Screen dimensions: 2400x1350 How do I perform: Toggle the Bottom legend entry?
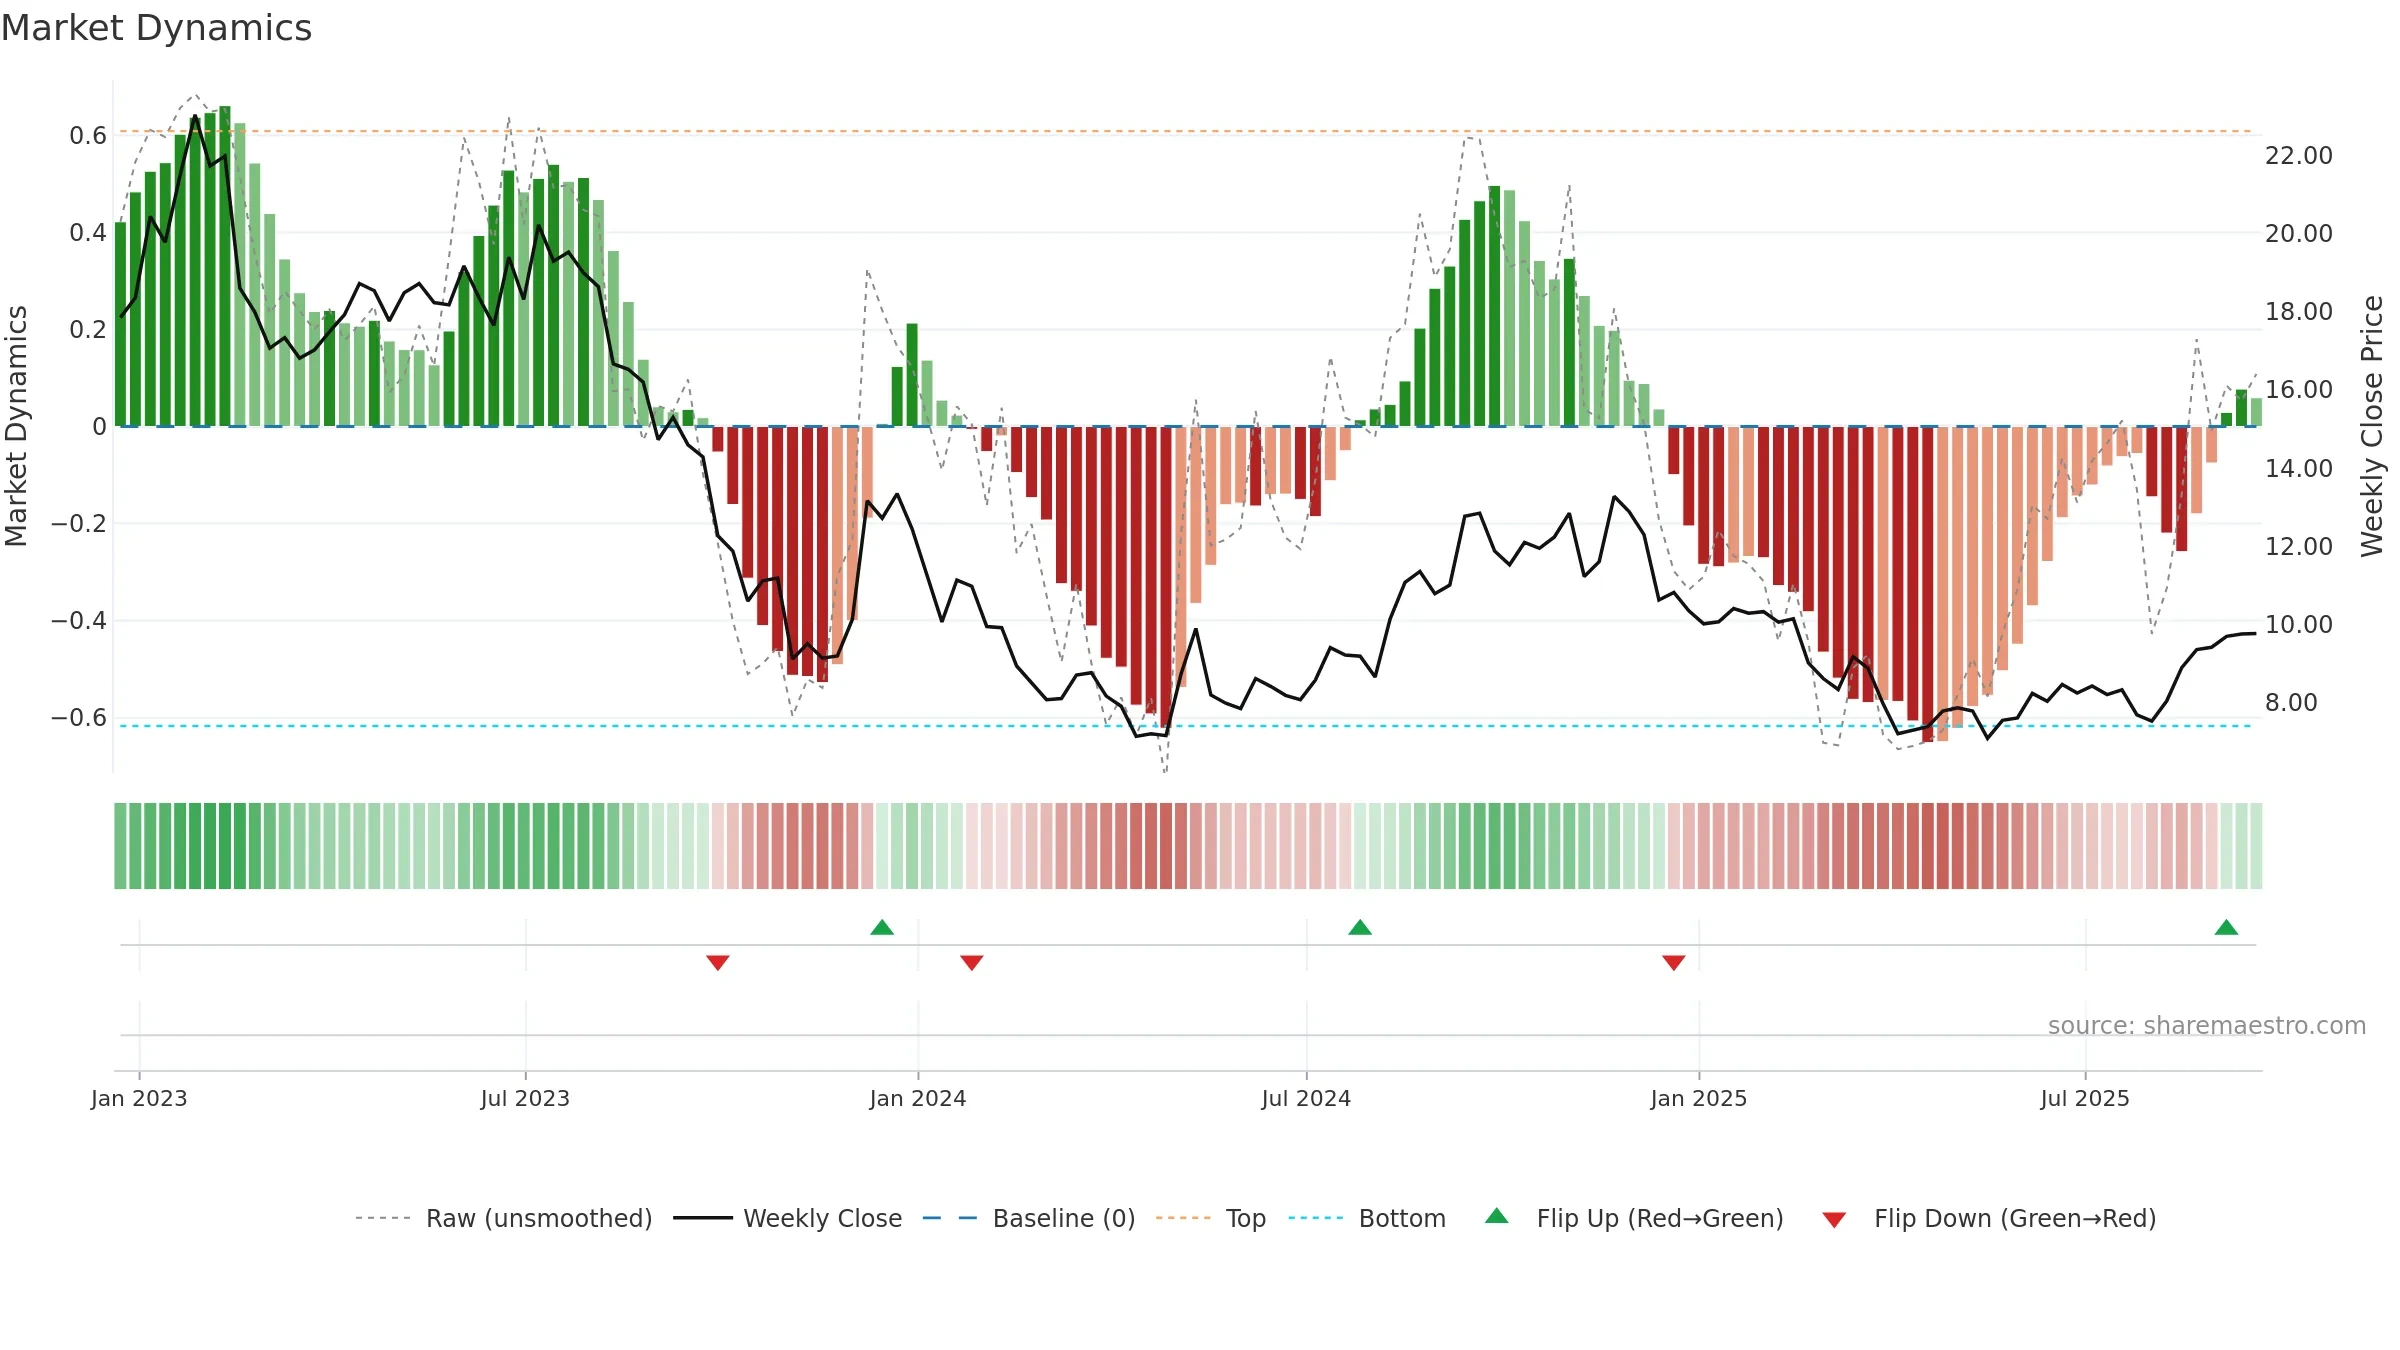[1367, 1218]
